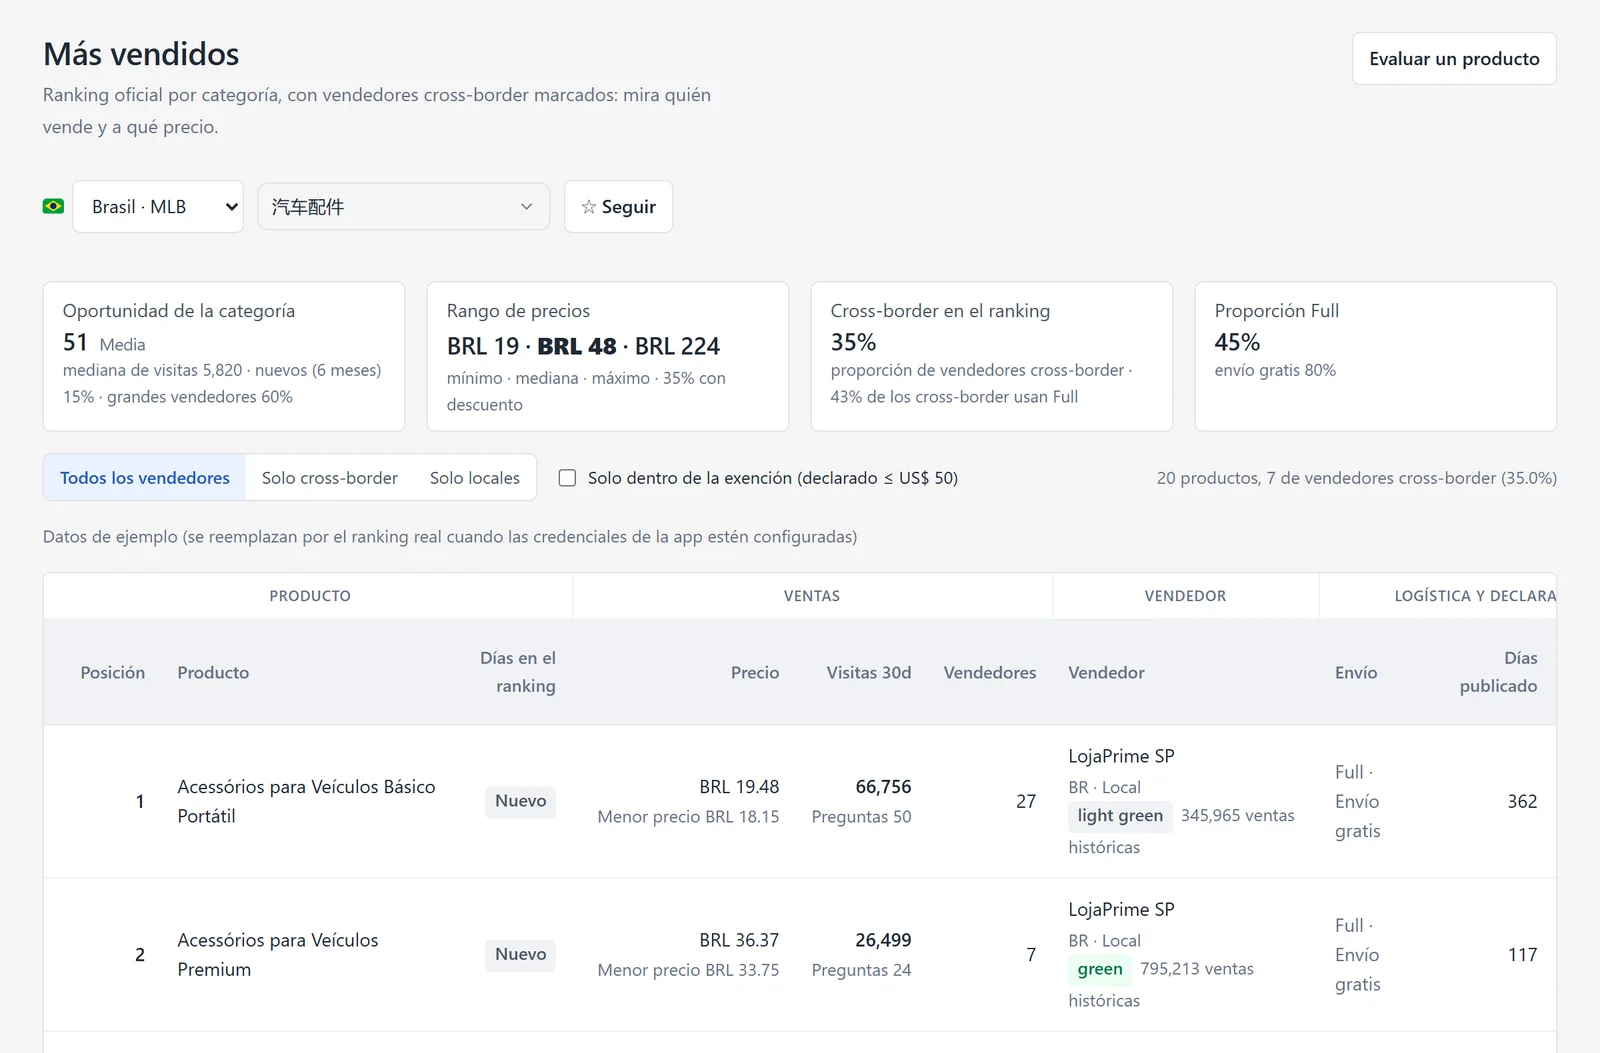The height and width of the screenshot is (1053, 1600).
Task: Click the Brazil flag icon
Action: pos(53,206)
